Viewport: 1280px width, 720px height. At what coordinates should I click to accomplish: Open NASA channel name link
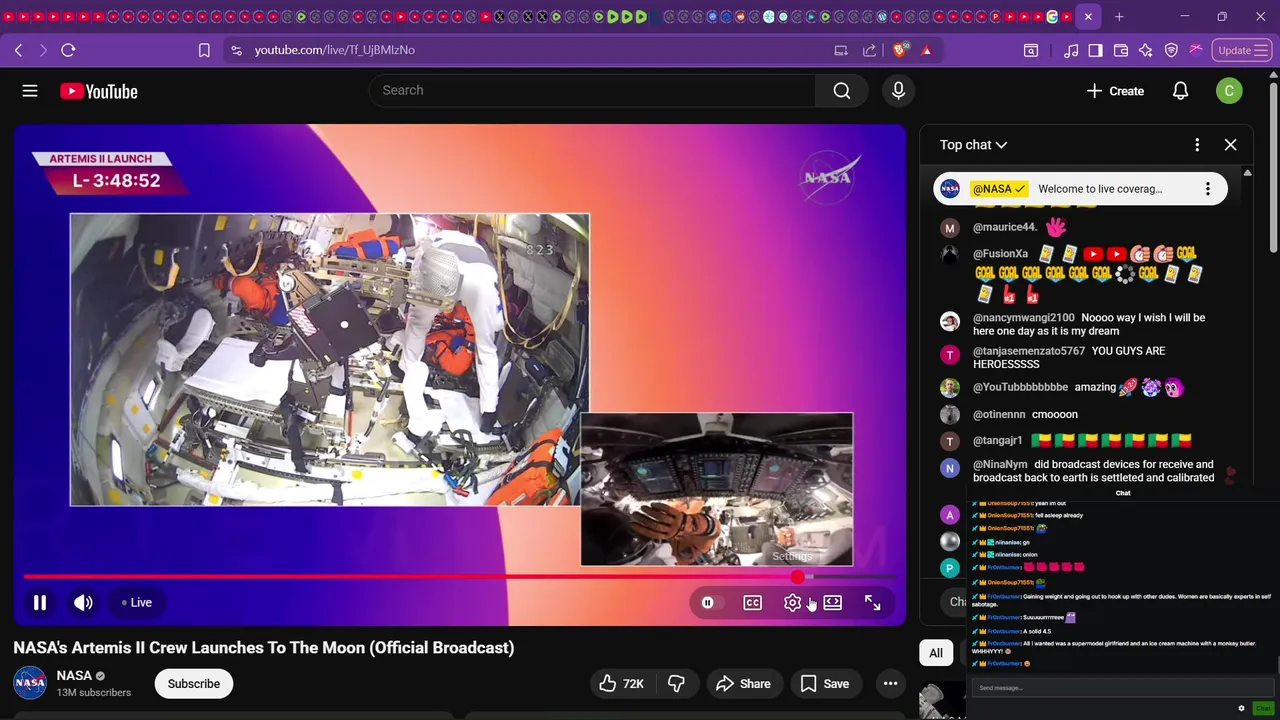coord(74,676)
